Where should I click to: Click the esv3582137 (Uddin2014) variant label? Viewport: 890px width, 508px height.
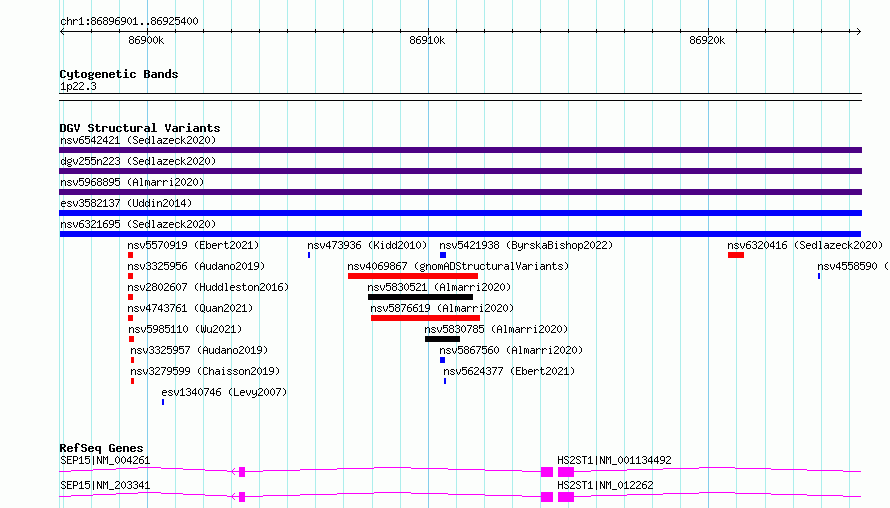(126, 203)
